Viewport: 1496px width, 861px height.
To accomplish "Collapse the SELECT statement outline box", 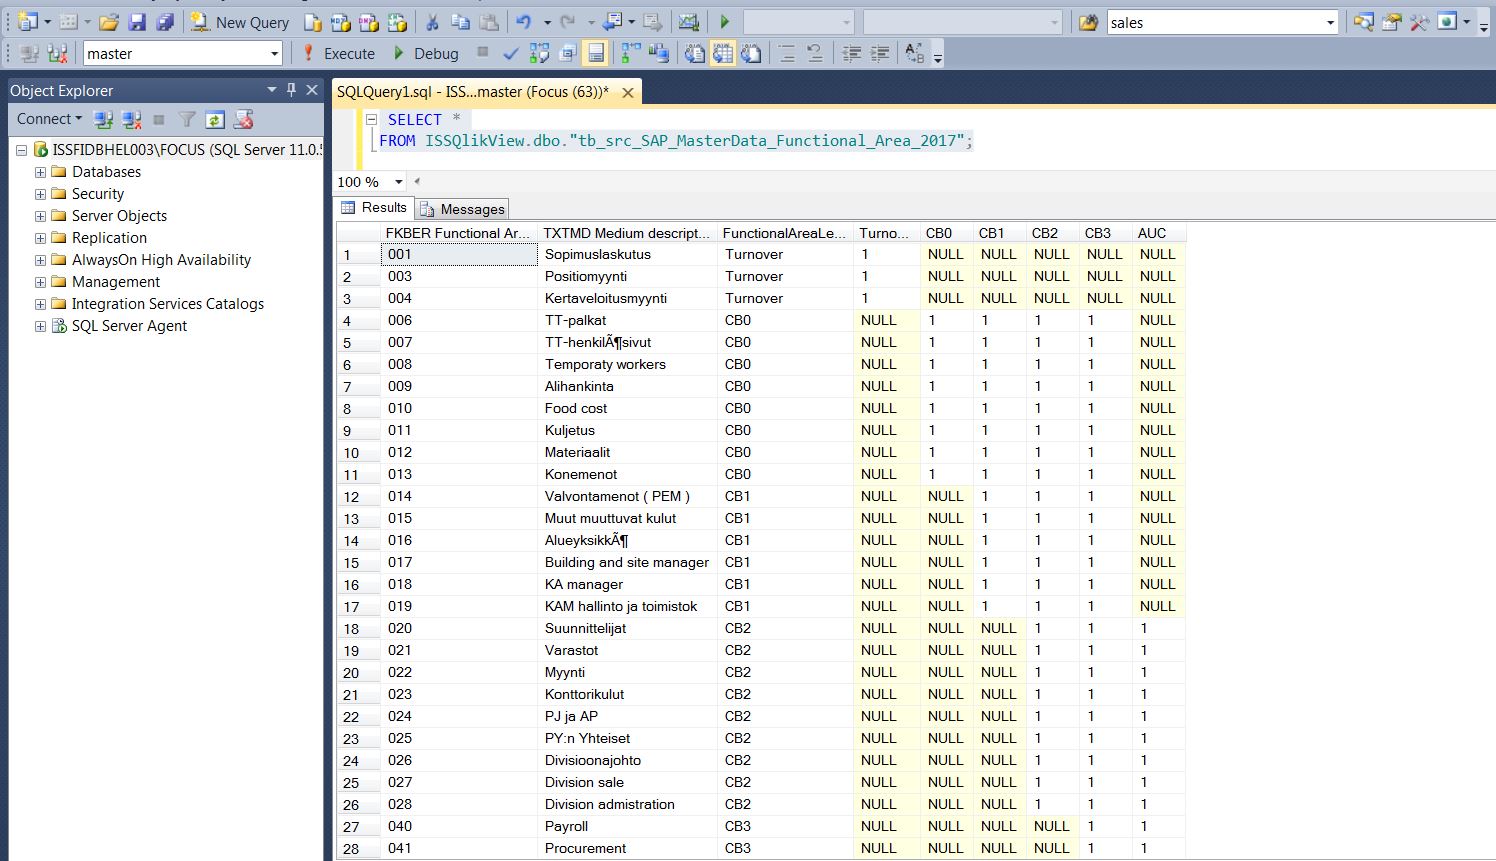I will point(370,119).
